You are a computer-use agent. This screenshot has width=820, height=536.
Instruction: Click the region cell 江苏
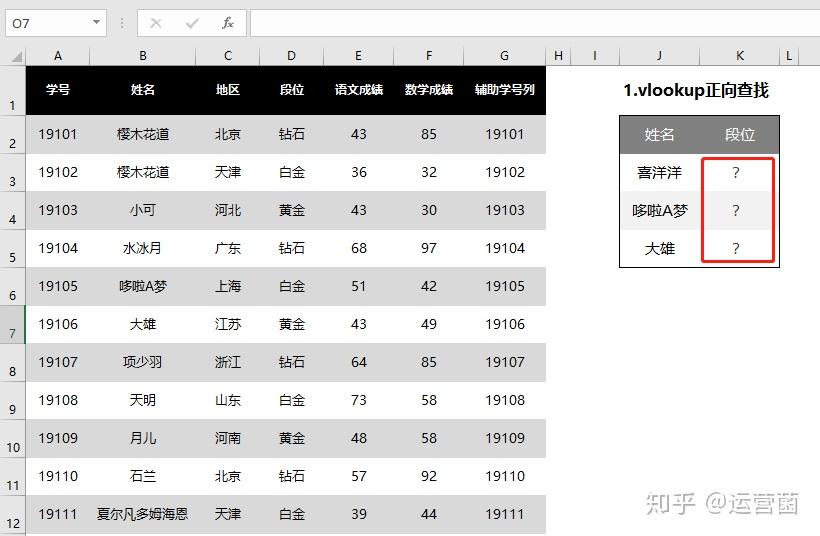[227, 324]
